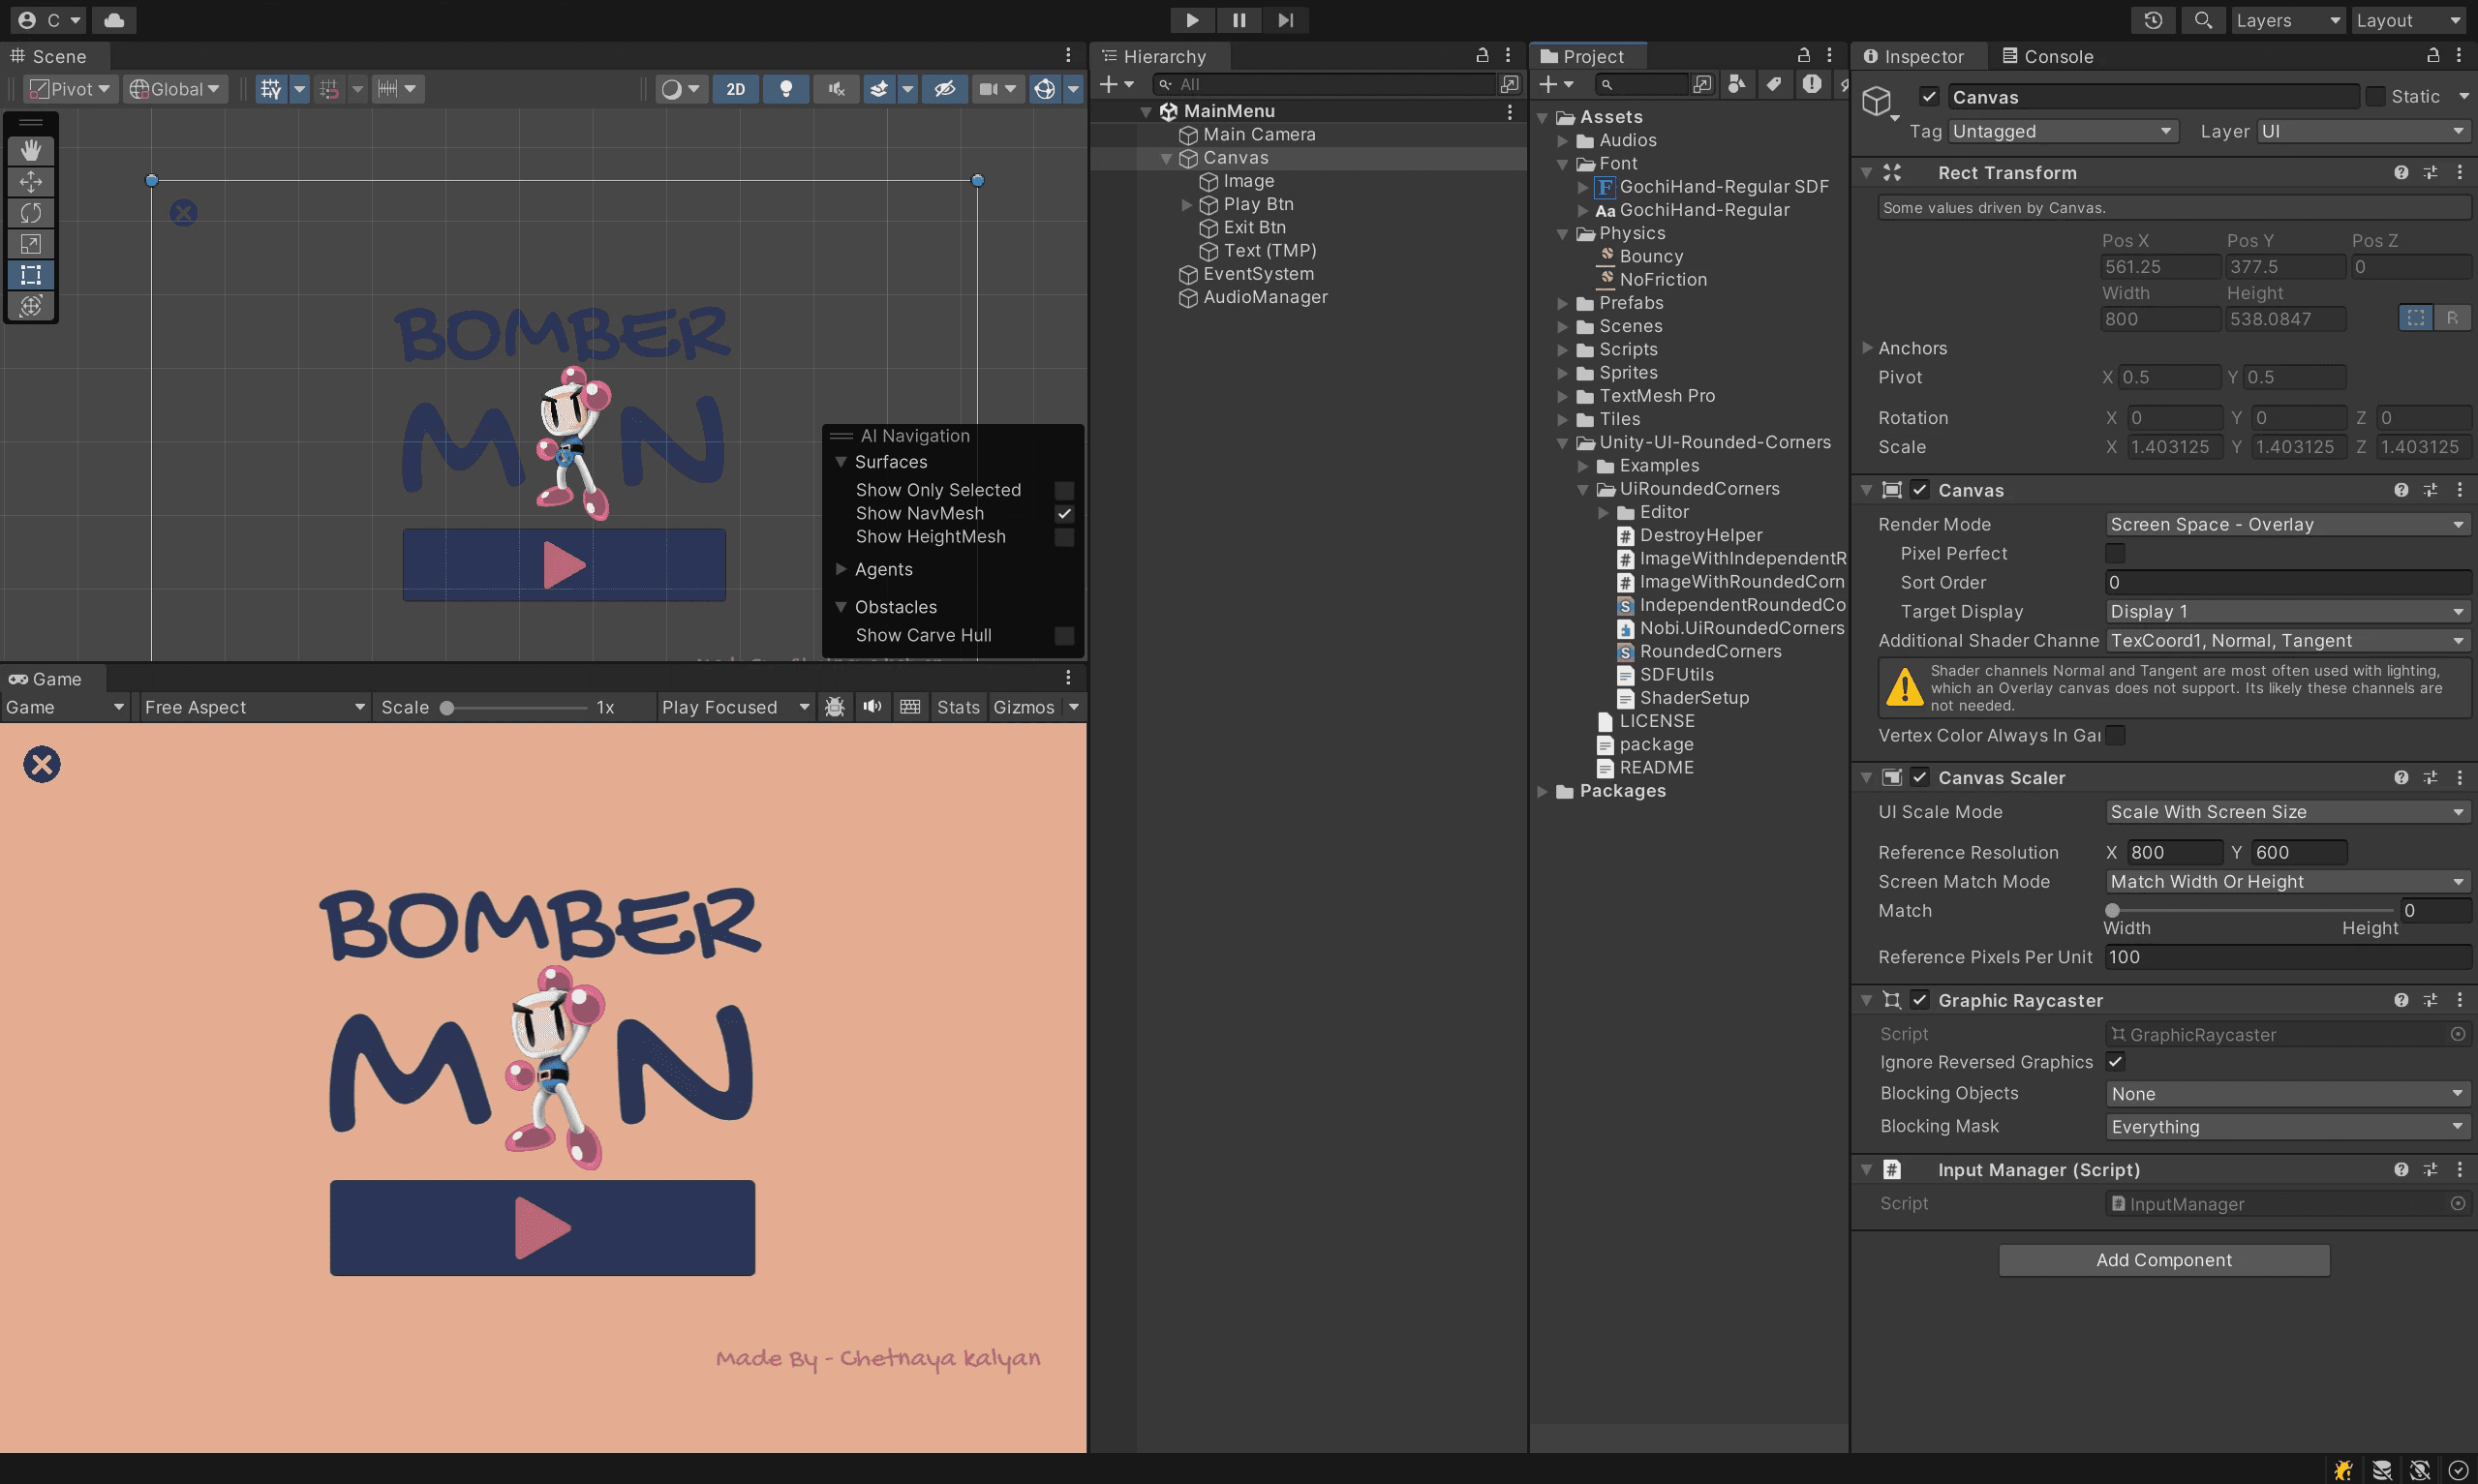Viewport: 2478px width, 1484px height.
Task: Switch to the Console tab
Action: click(x=2047, y=56)
